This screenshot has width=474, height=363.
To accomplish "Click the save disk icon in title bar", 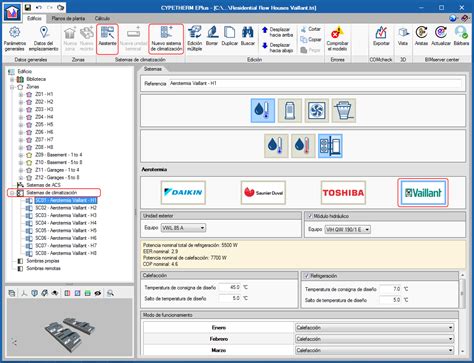I will click(28, 7).
